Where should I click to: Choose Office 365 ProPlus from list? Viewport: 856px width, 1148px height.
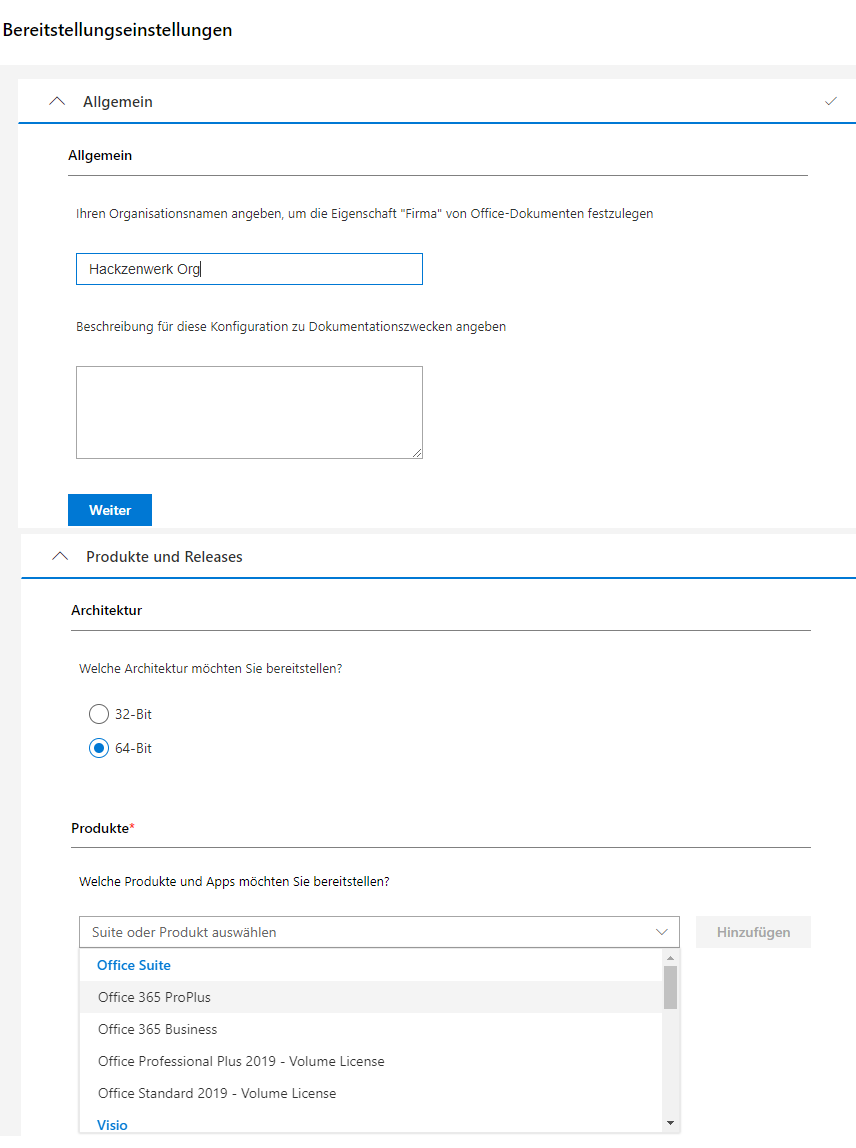[x=155, y=997]
